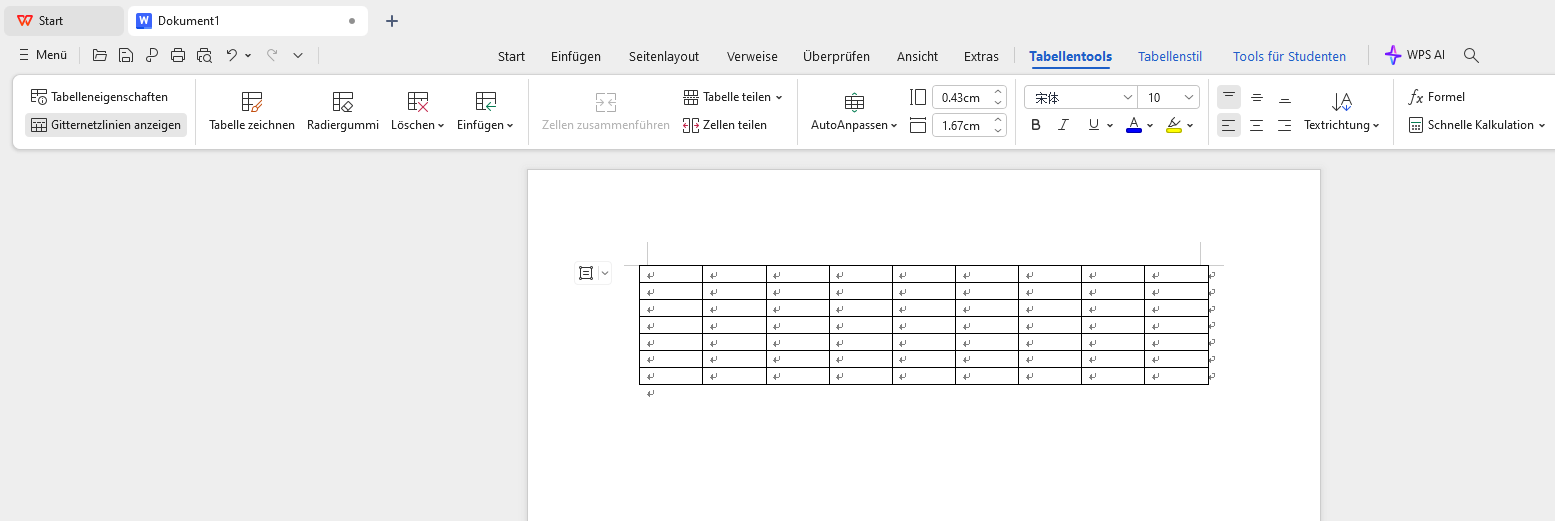Click the WPS AI sparkle button

point(1415,56)
